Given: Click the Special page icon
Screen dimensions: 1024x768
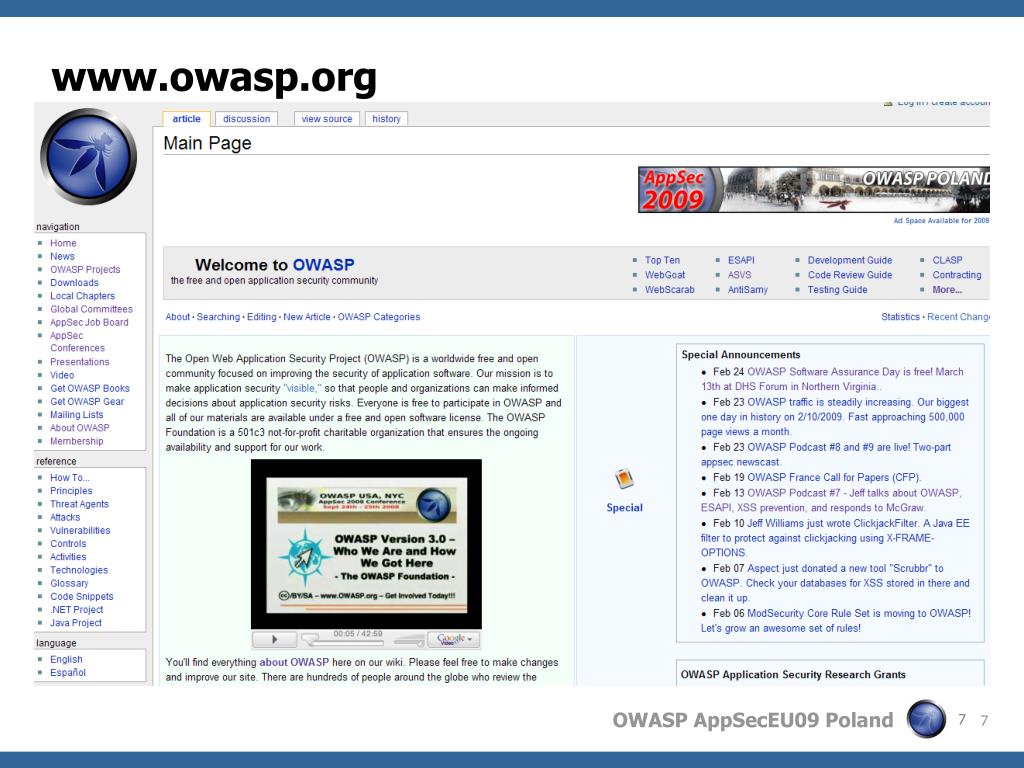Looking at the screenshot, I should pos(624,479).
